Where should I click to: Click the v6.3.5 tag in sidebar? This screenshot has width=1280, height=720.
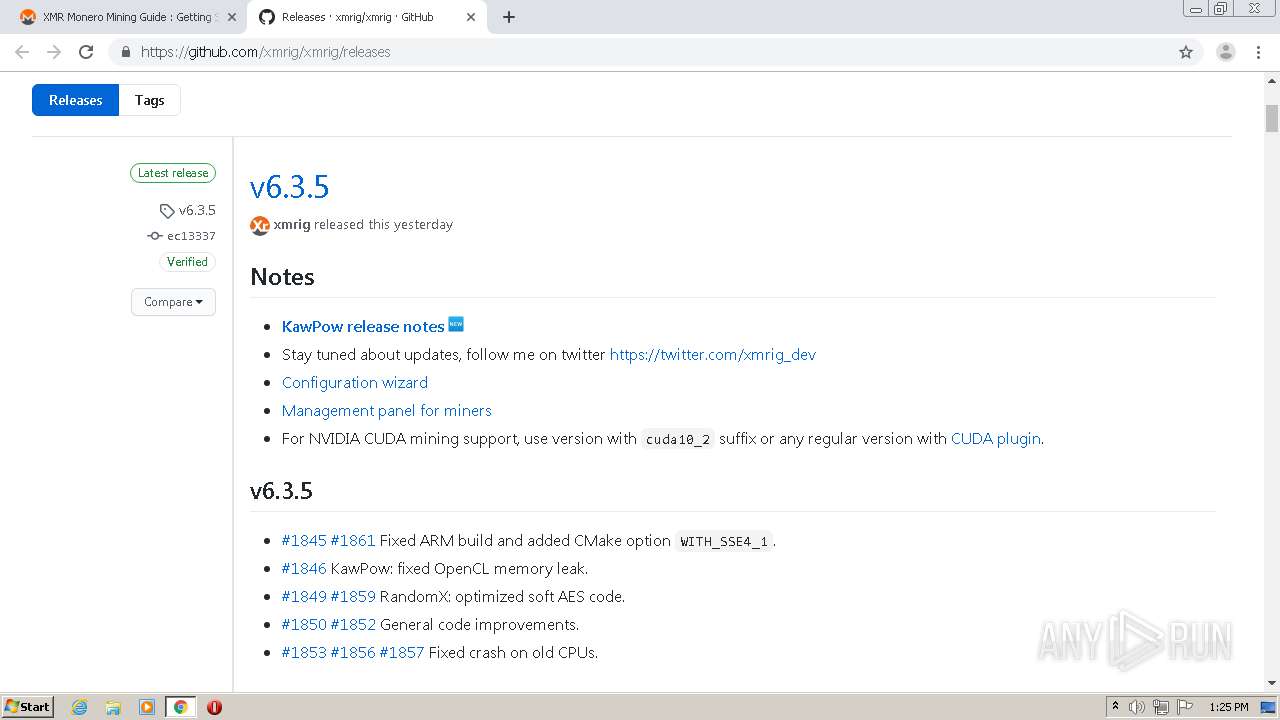[x=197, y=210]
